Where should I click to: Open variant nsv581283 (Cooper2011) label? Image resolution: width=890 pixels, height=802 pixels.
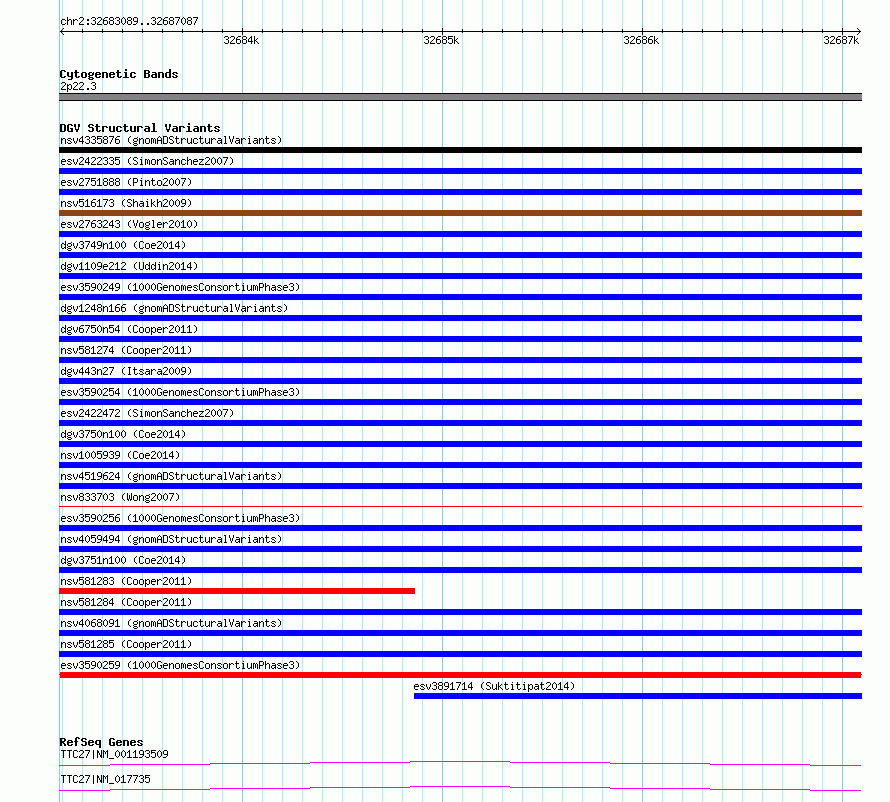click(126, 581)
